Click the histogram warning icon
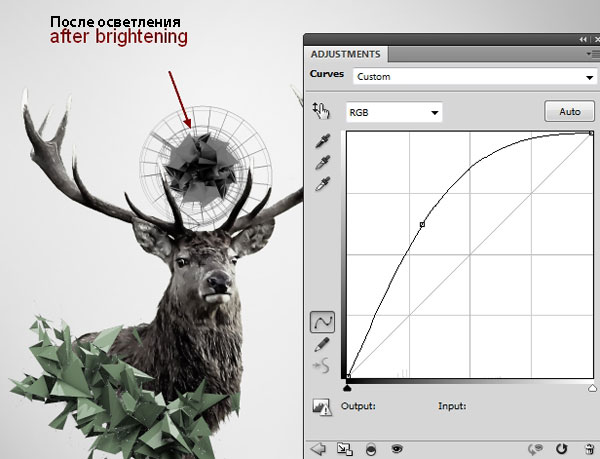The height and width of the screenshot is (459, 600). click(x=322, y=407)
